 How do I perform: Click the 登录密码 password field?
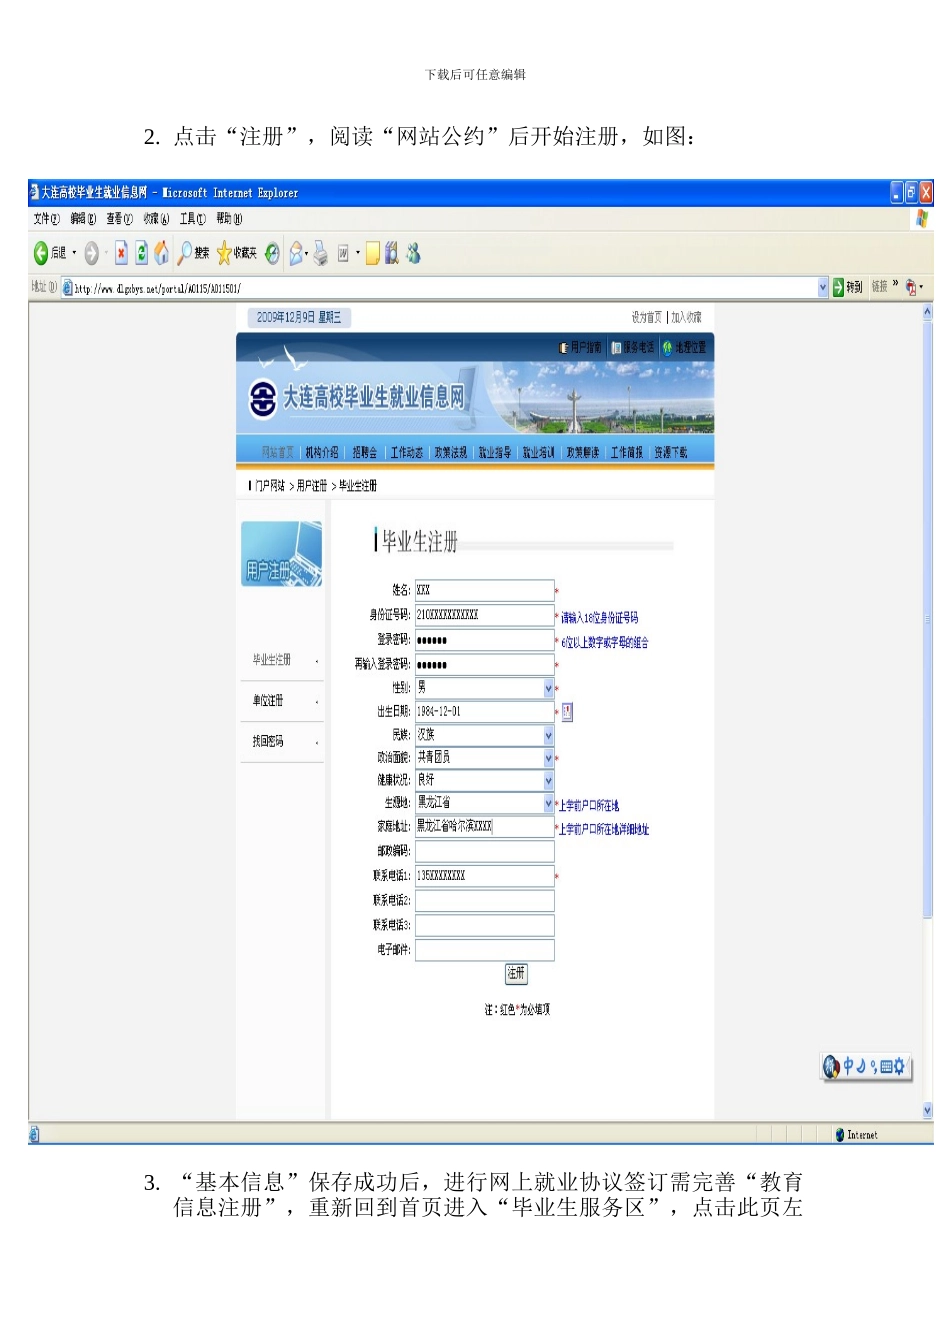(x=485, y=640)
